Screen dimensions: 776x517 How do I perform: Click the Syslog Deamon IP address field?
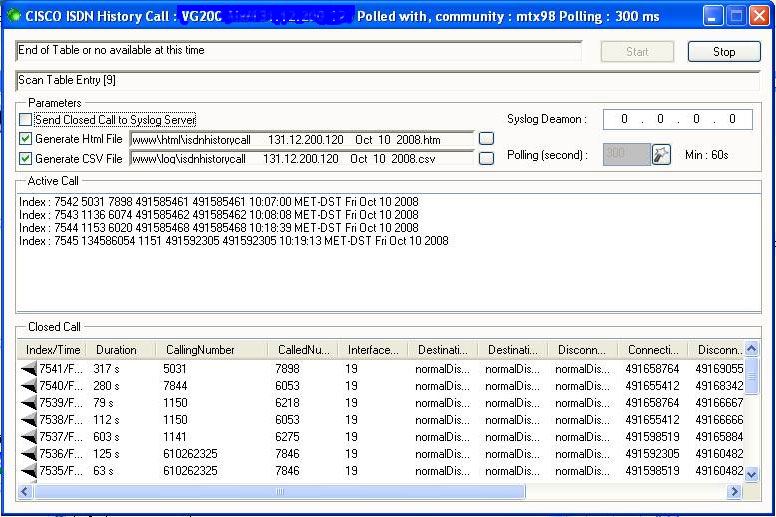678,119
